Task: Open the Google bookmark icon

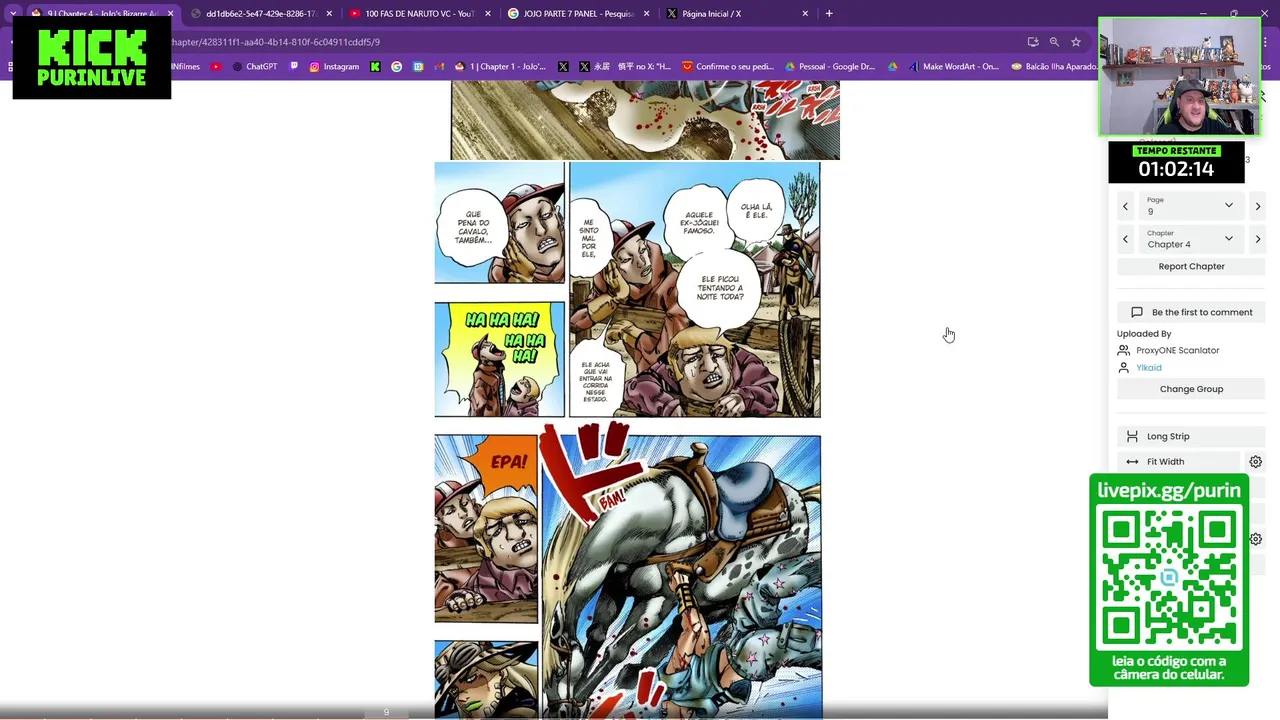Action: point(397,67)
